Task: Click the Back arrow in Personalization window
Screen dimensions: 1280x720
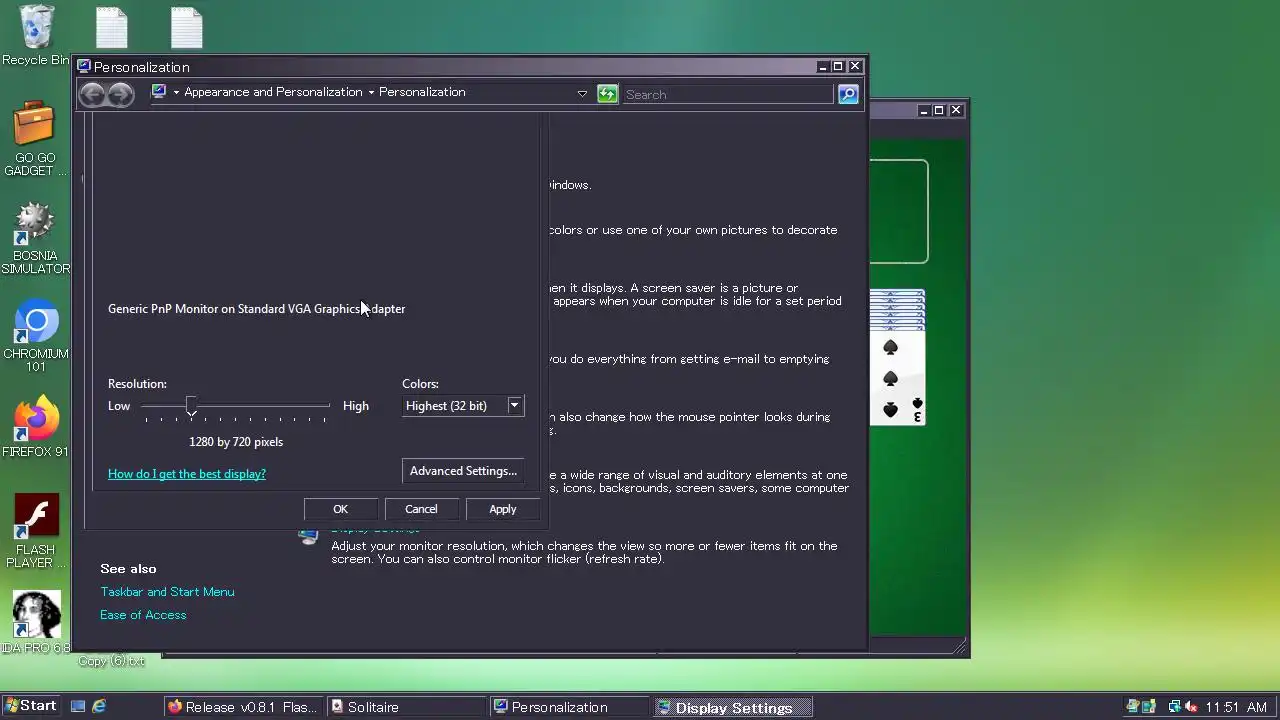Action: pos(93,94)
